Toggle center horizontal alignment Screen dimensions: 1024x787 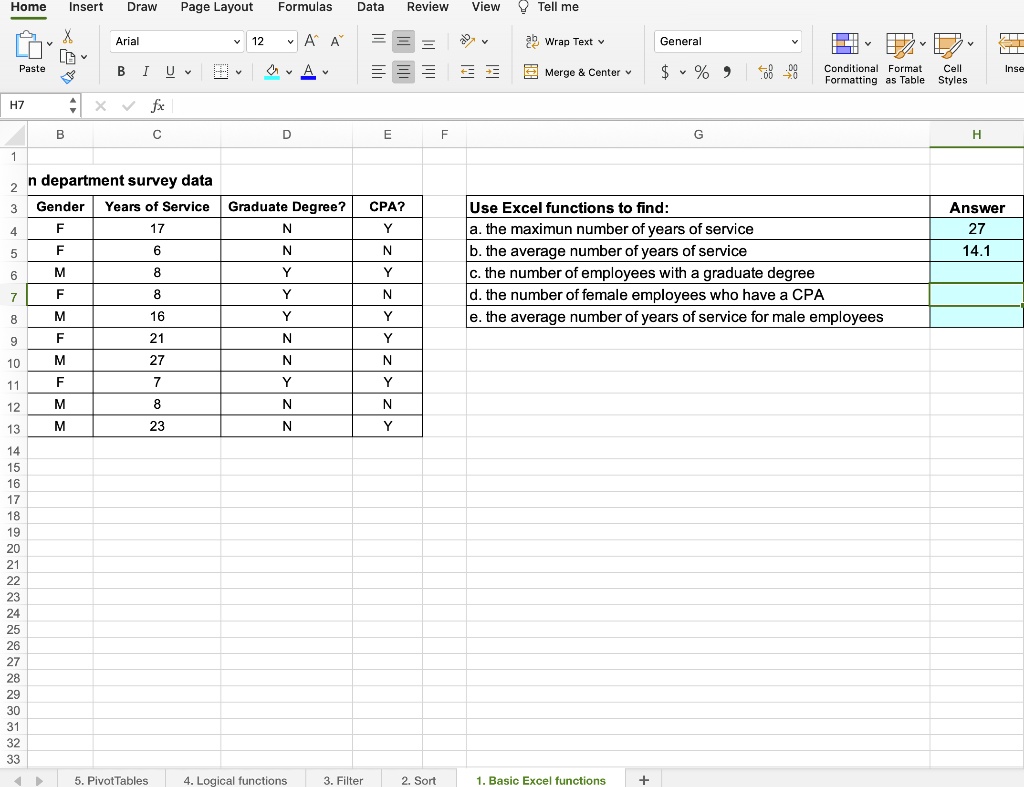point(404,72)
